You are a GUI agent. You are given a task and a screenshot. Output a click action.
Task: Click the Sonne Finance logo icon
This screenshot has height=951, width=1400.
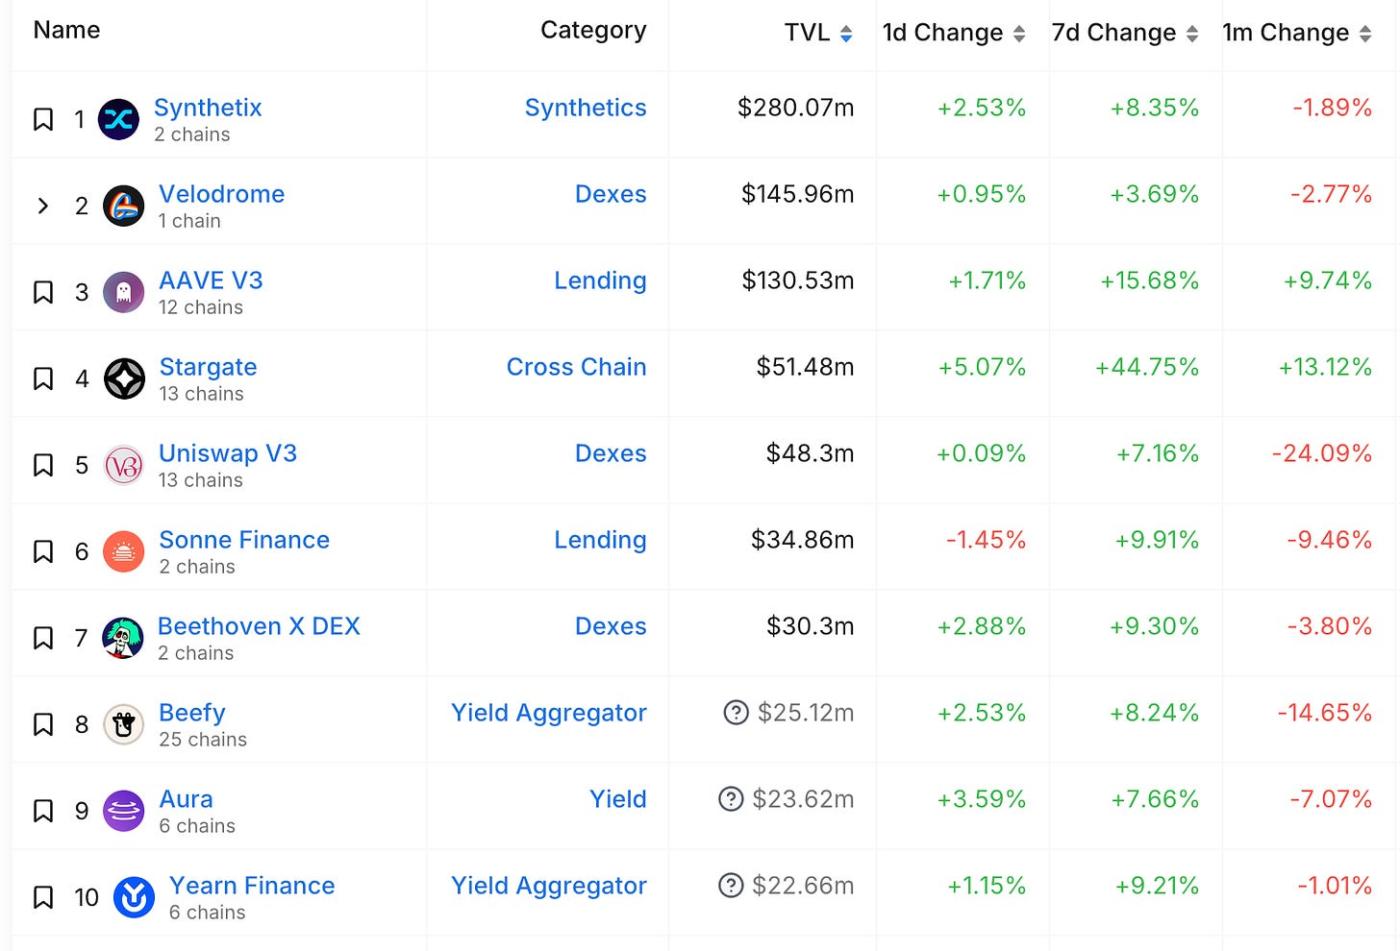(124, 552)
